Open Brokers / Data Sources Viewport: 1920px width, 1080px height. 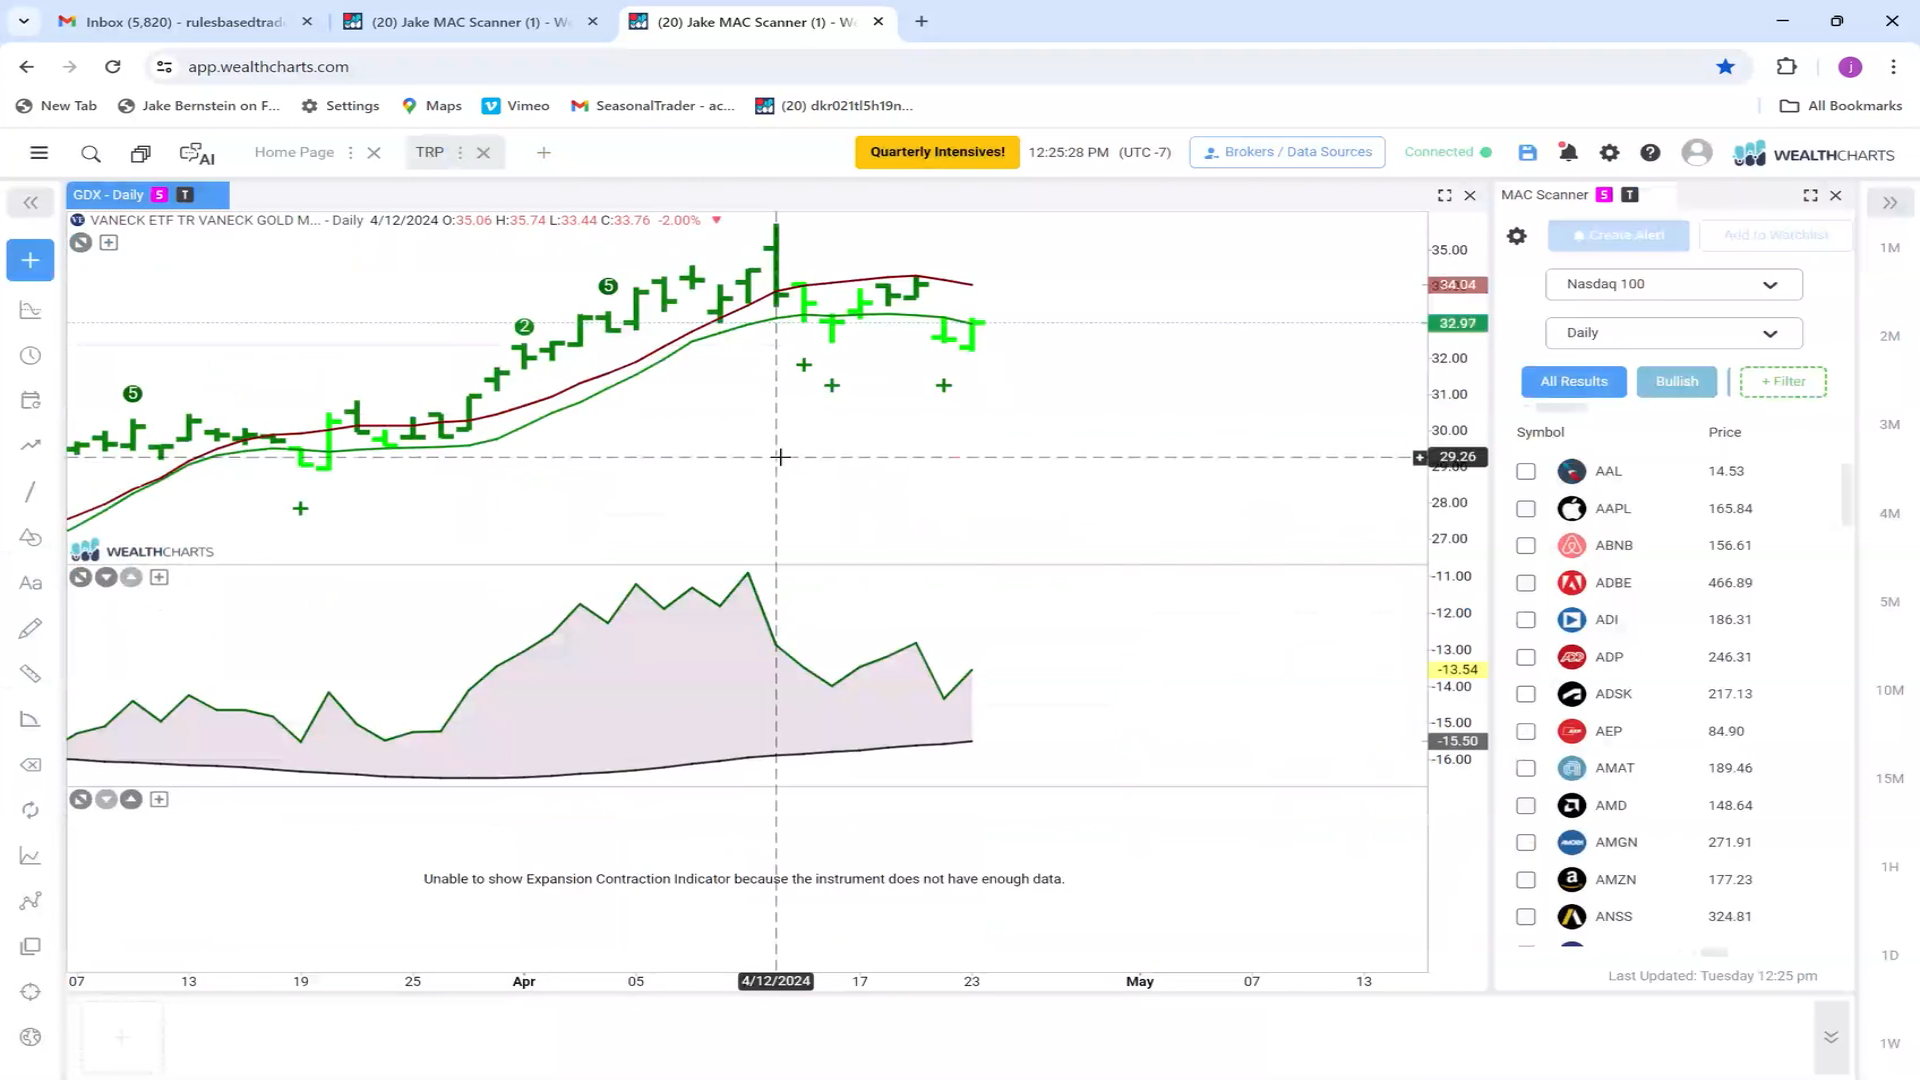[x=1287, y=152]
